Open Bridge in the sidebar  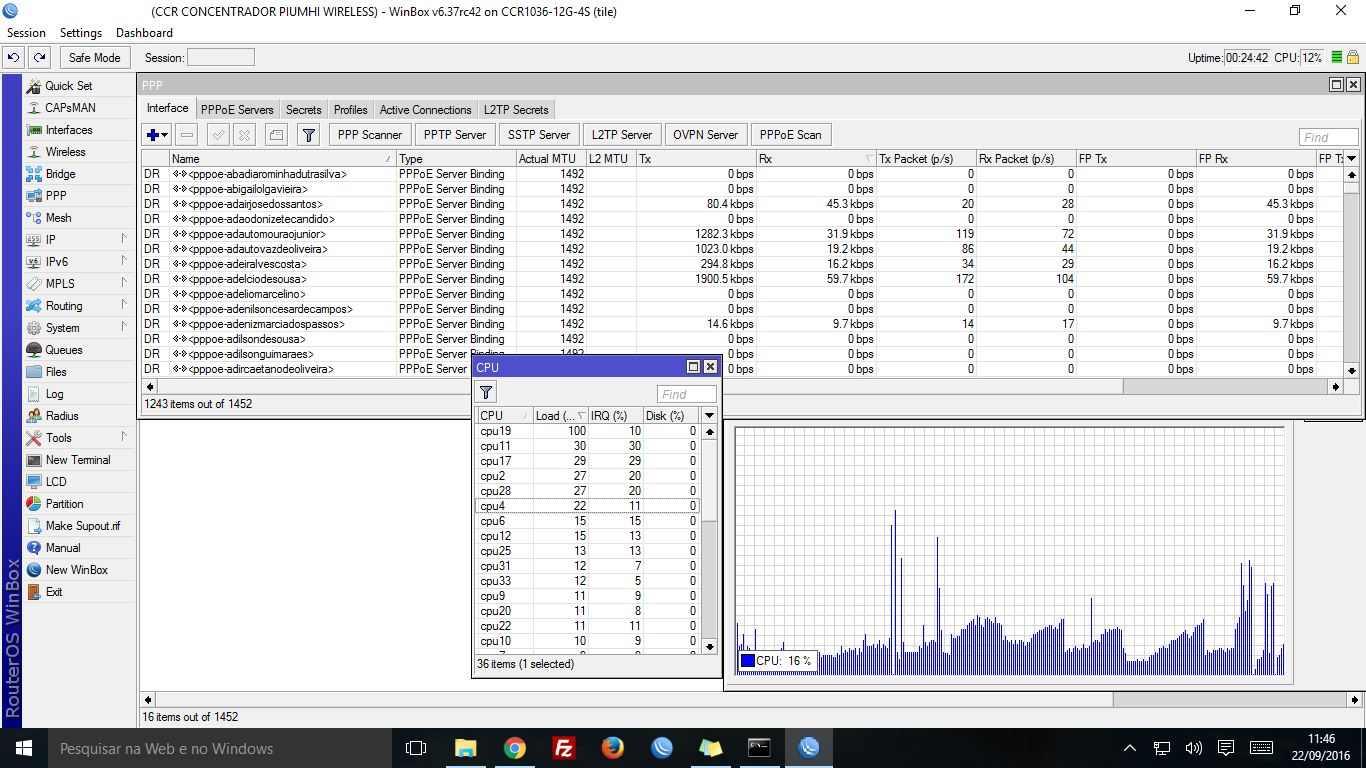pos(60,174)
